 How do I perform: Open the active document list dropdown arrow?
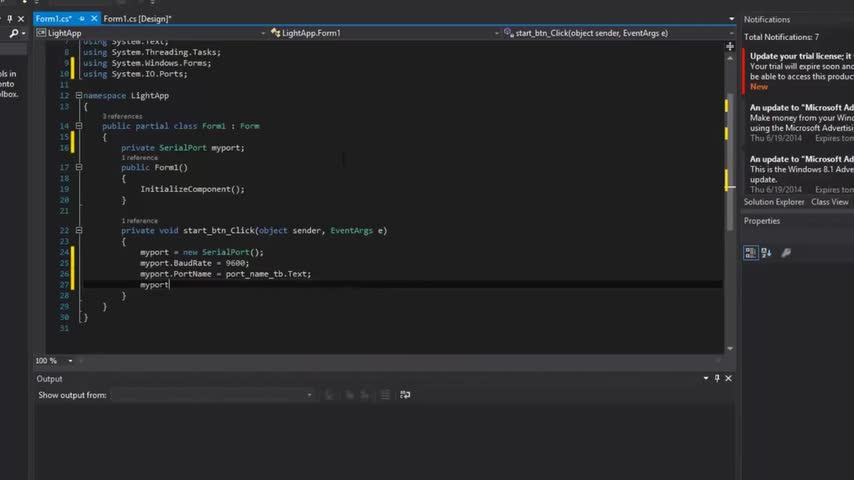point(731,19)
